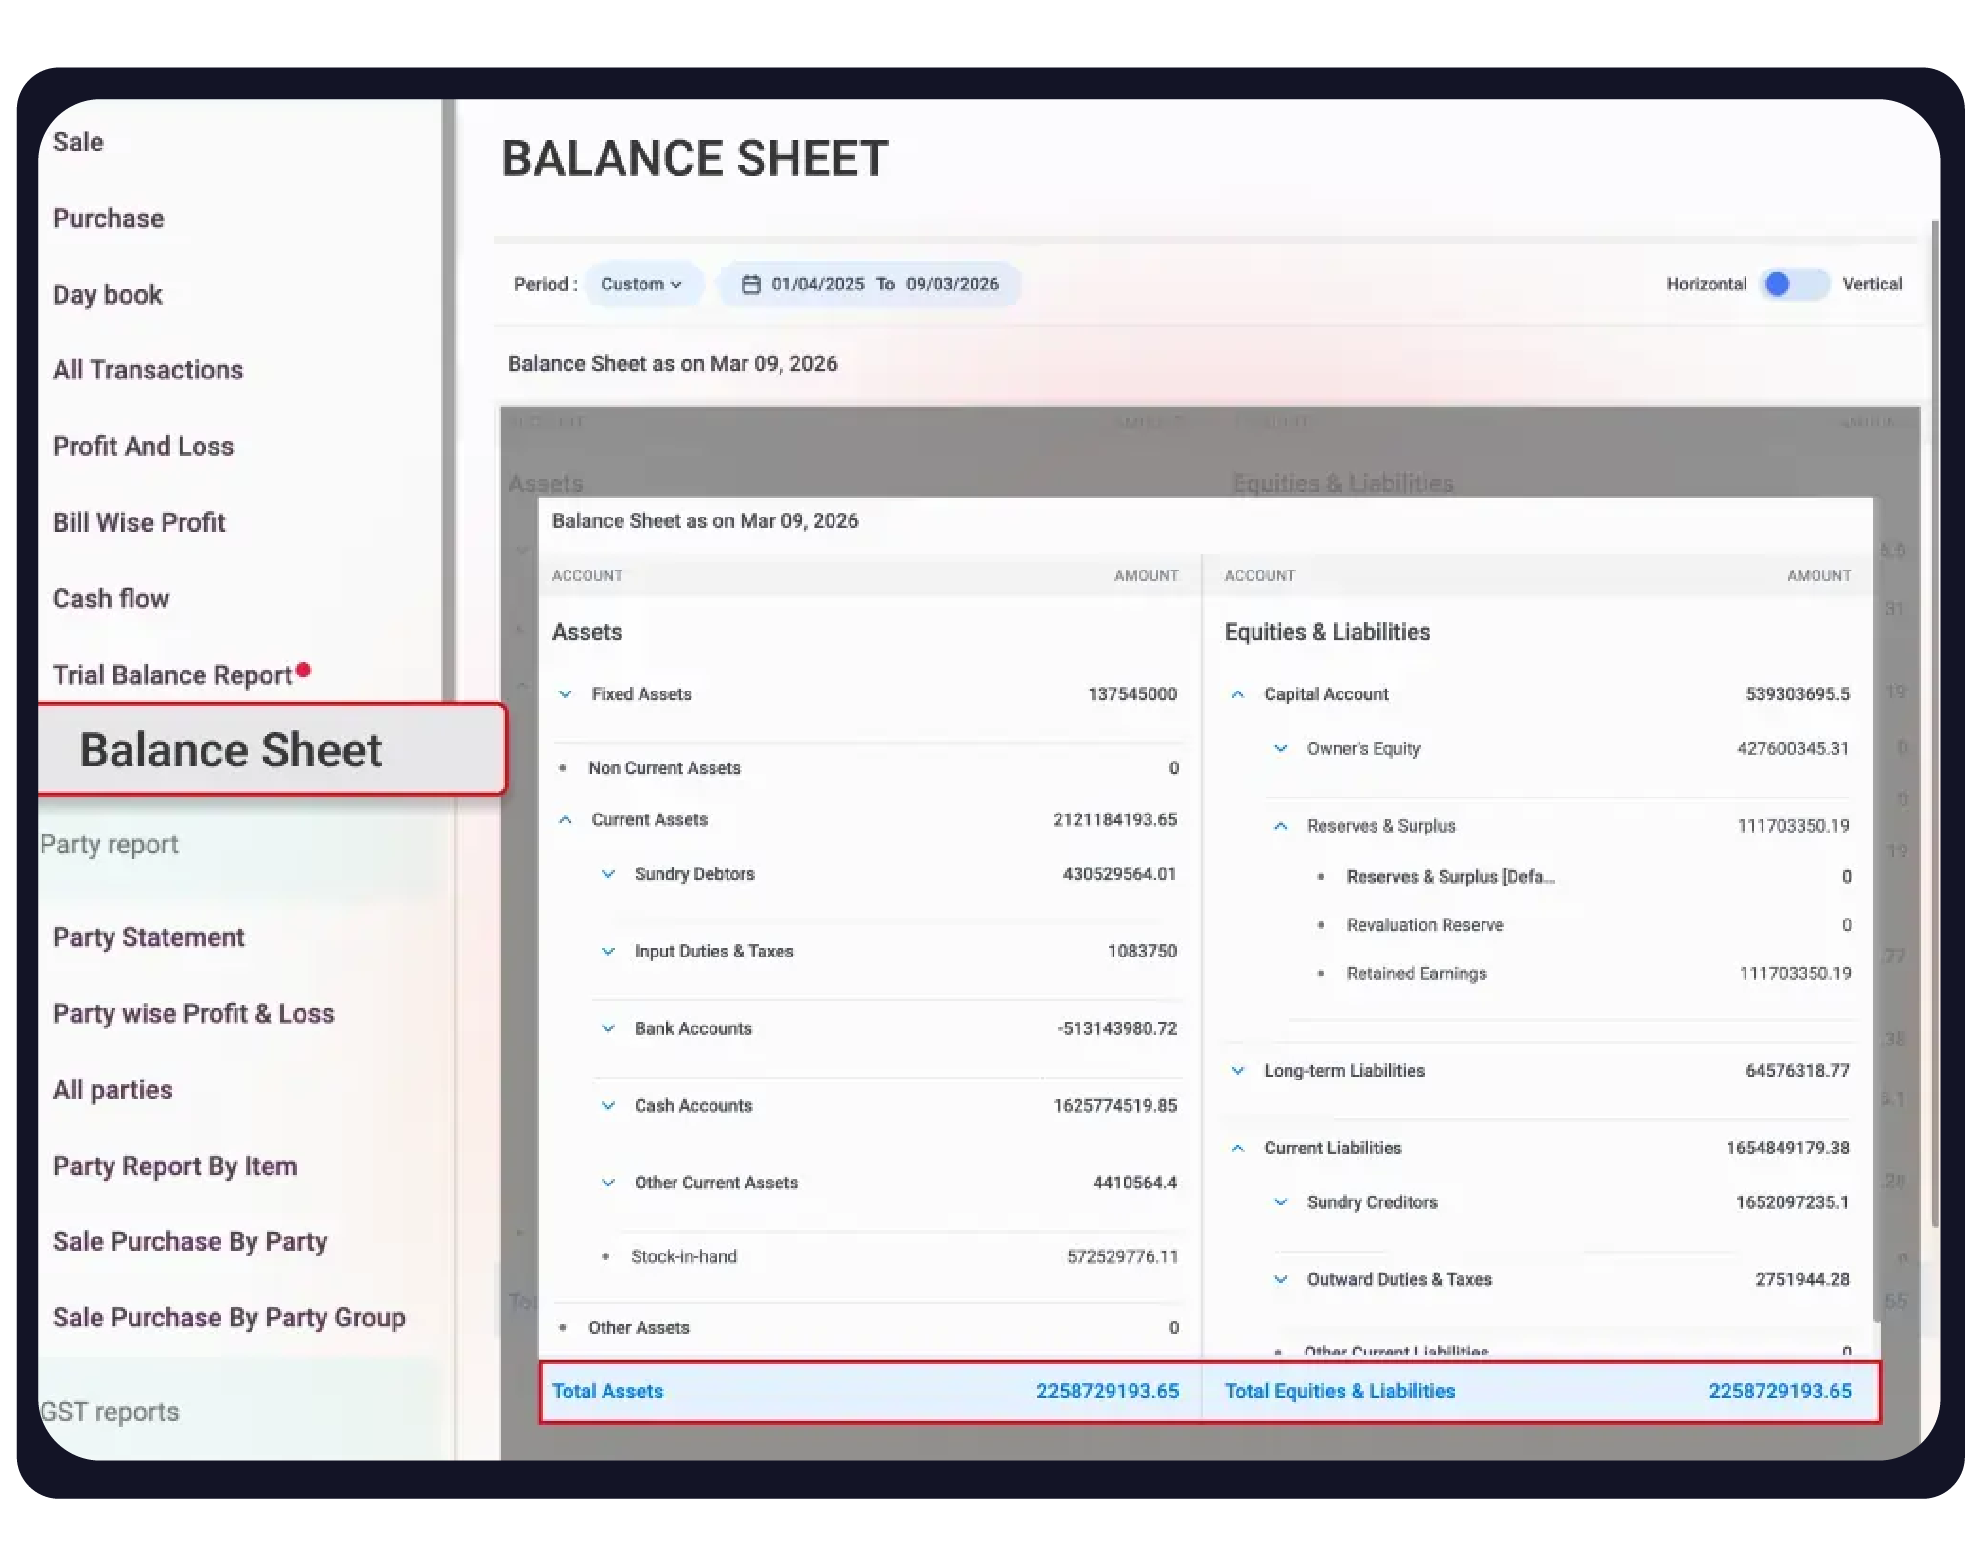Collapse the Current Assets section
1981x1561 pixels.
click(x=566, y=819)
